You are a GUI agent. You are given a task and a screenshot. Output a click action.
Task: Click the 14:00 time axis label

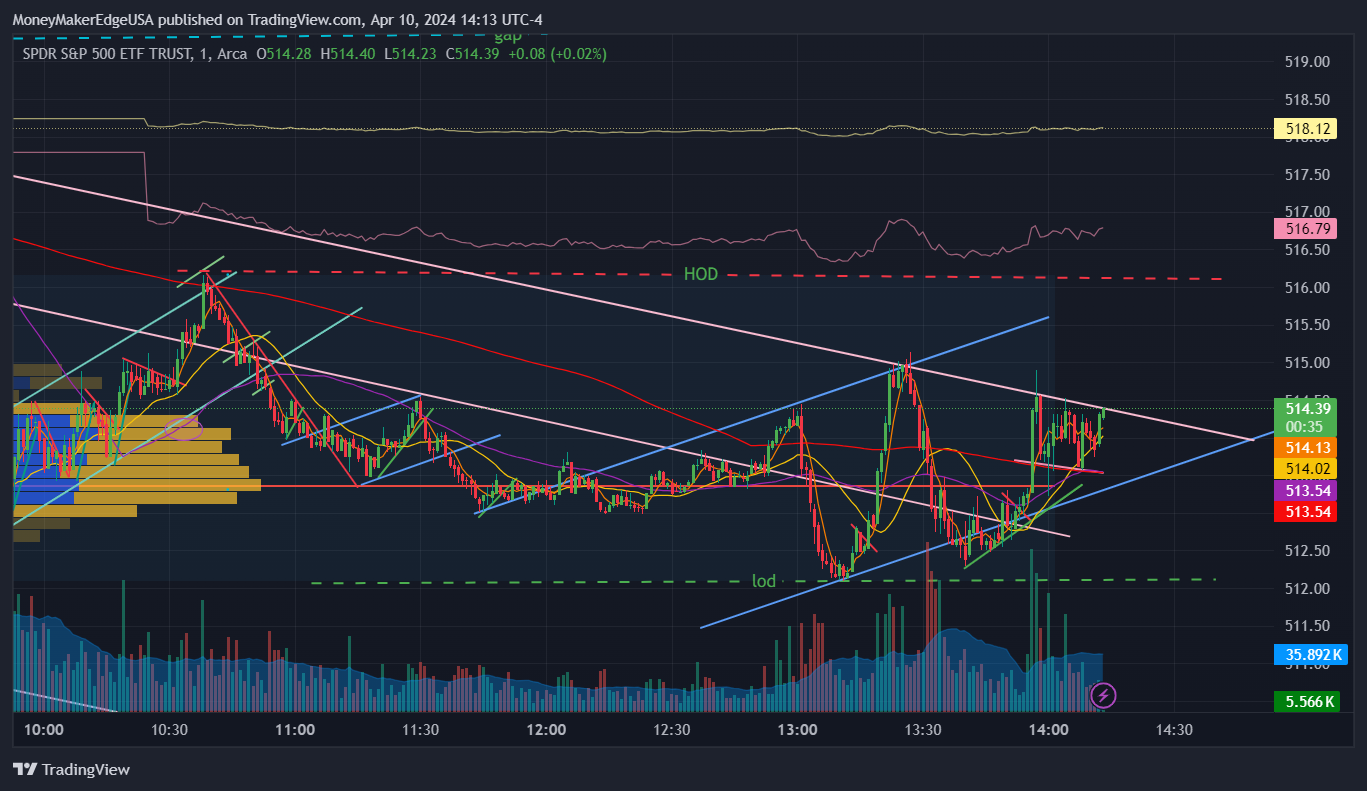coord(1048,730)
